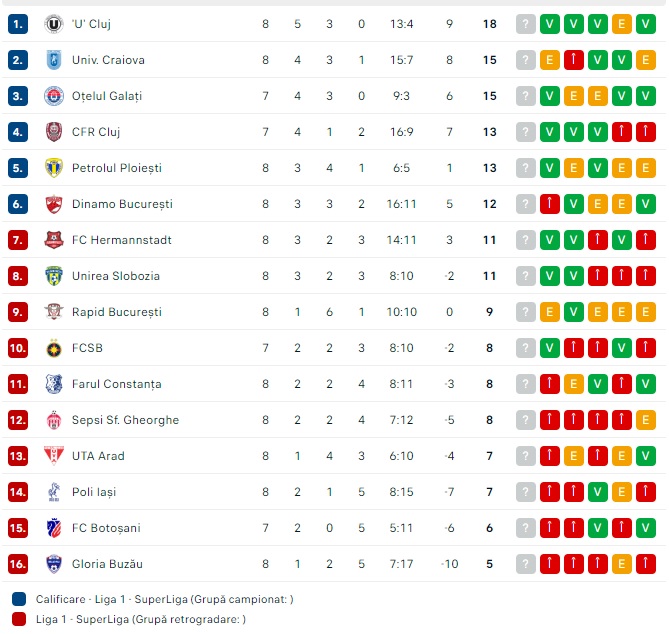Click the FC Botoșani club logo
Viewport: 669px width, 634px height.
(54, 528)
